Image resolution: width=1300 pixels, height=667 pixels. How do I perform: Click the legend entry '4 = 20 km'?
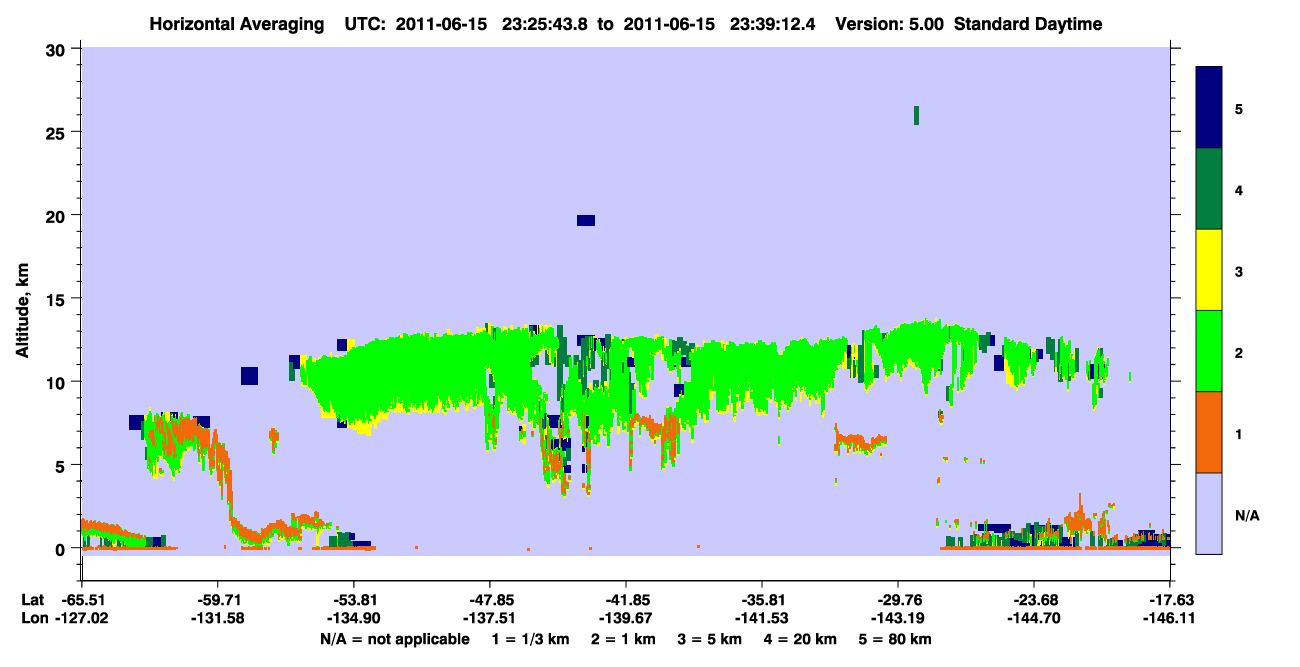(x=801, y=639)
